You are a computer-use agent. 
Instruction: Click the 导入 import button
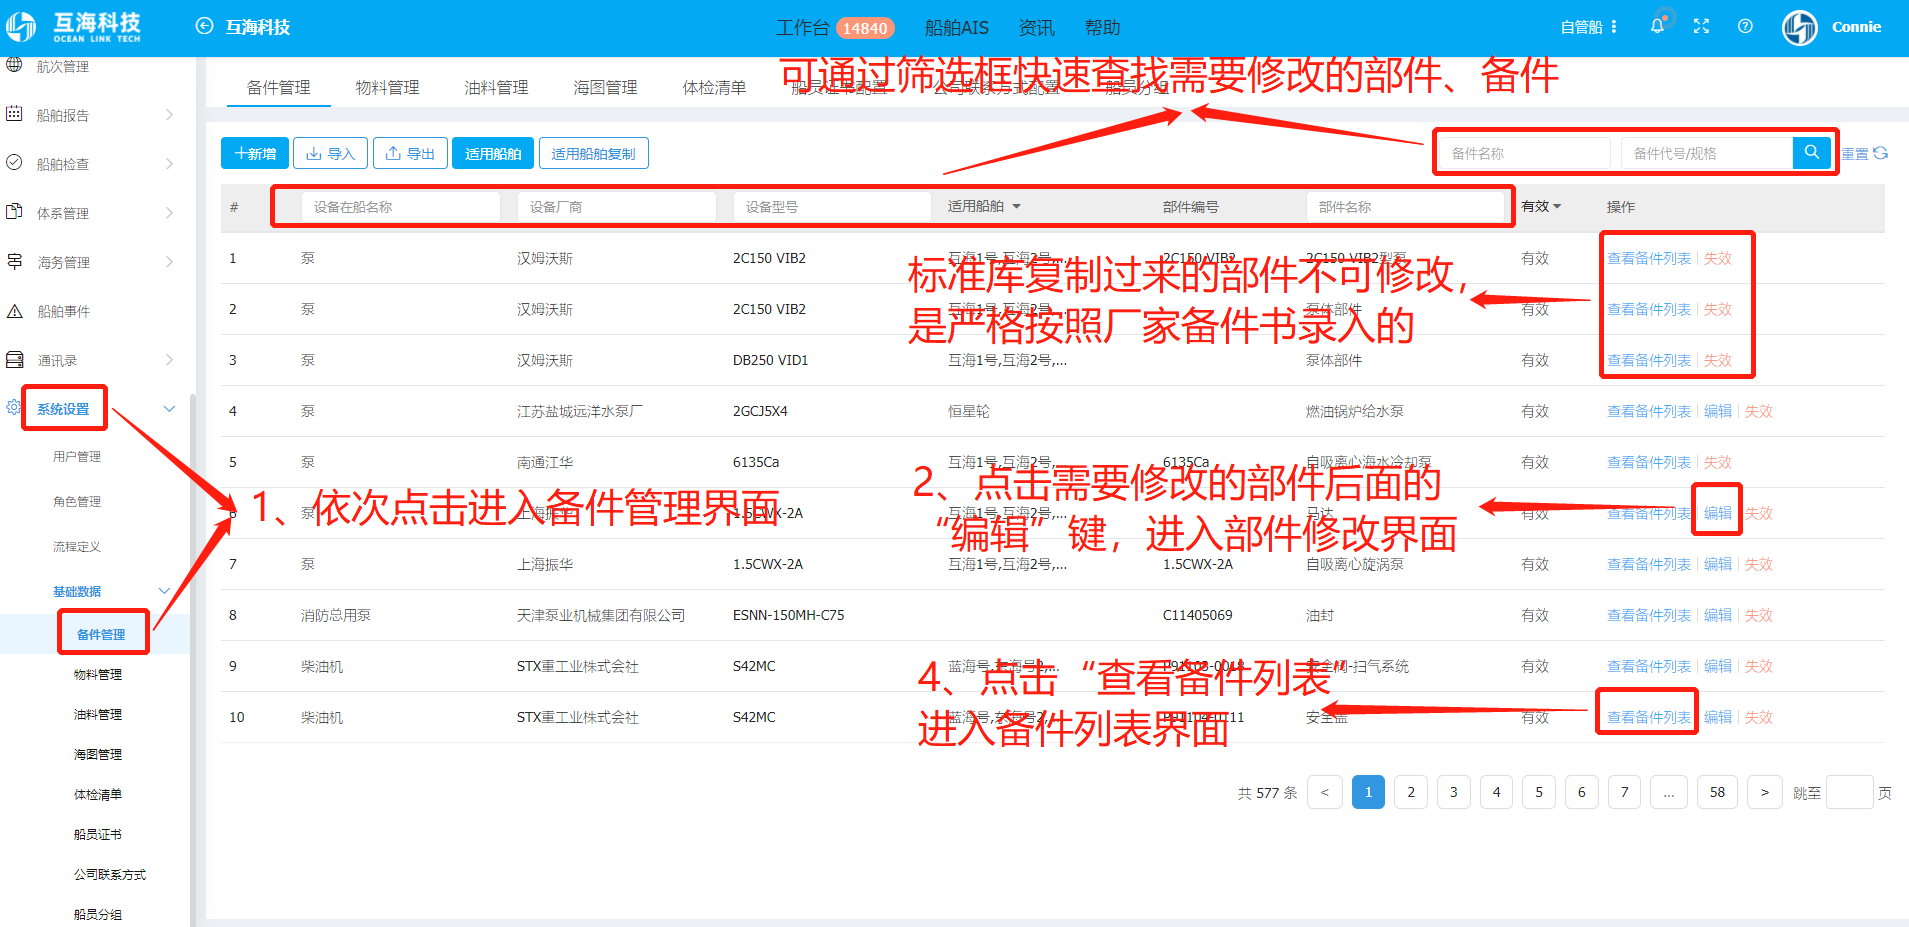tap(330, 153)
